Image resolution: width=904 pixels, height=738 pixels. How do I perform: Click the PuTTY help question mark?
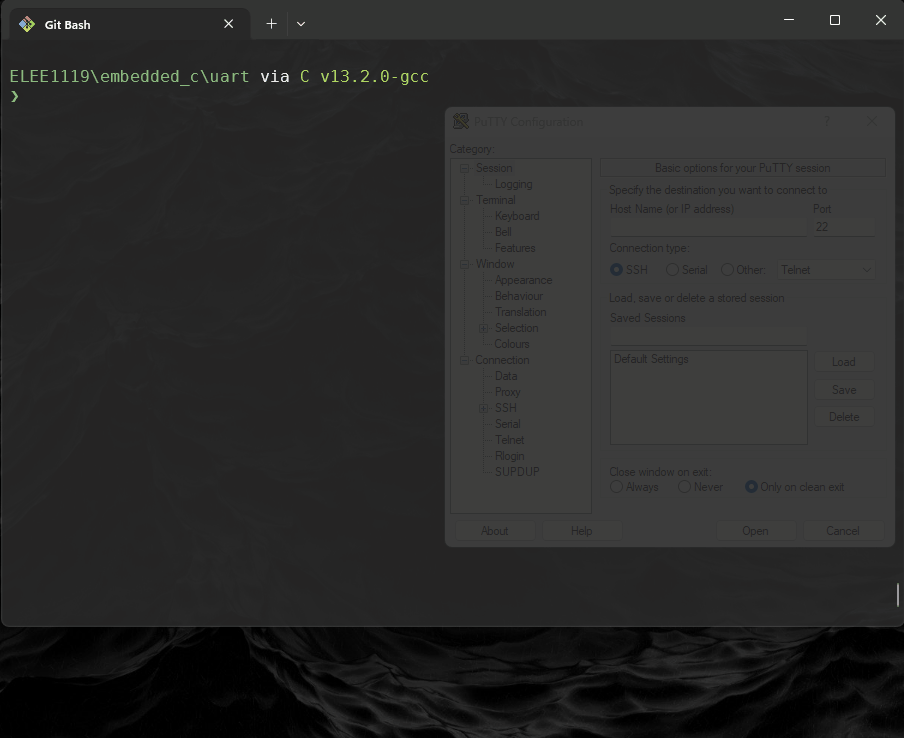point(827,121)
